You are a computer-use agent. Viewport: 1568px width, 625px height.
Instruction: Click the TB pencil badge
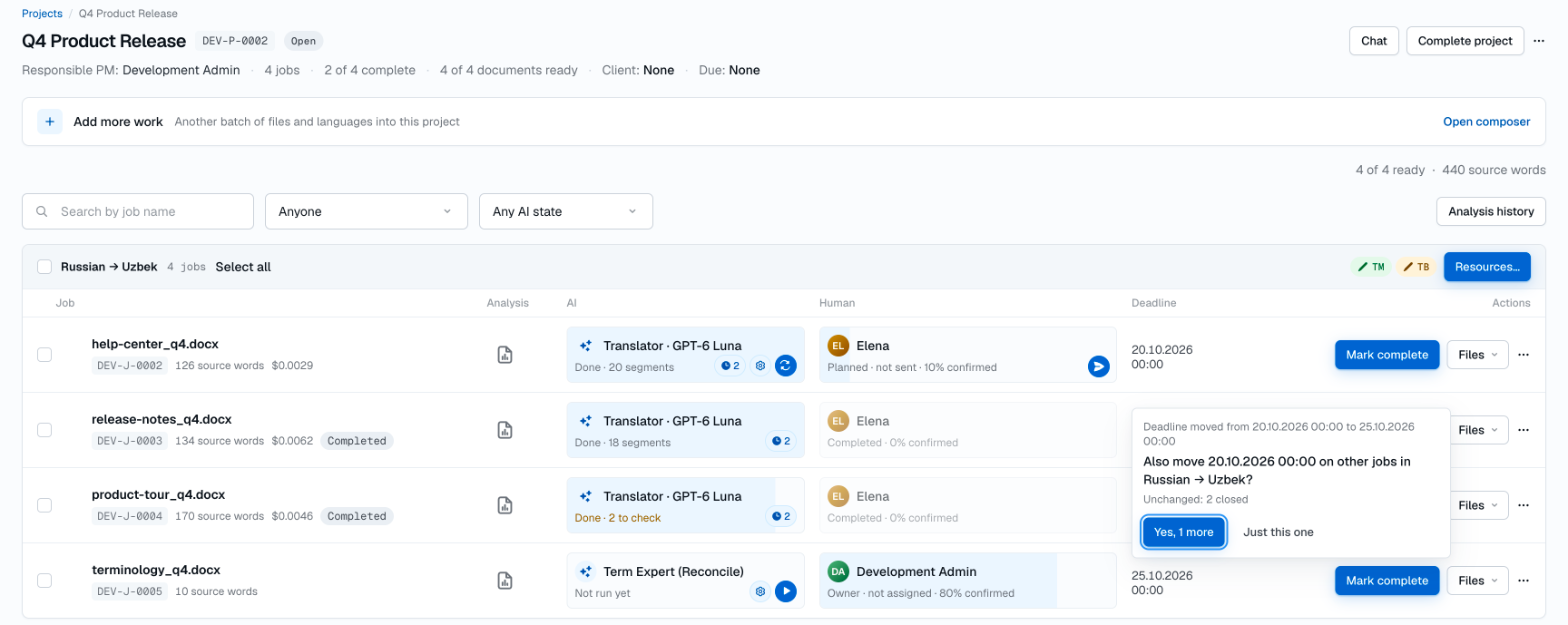(1415, 267)
